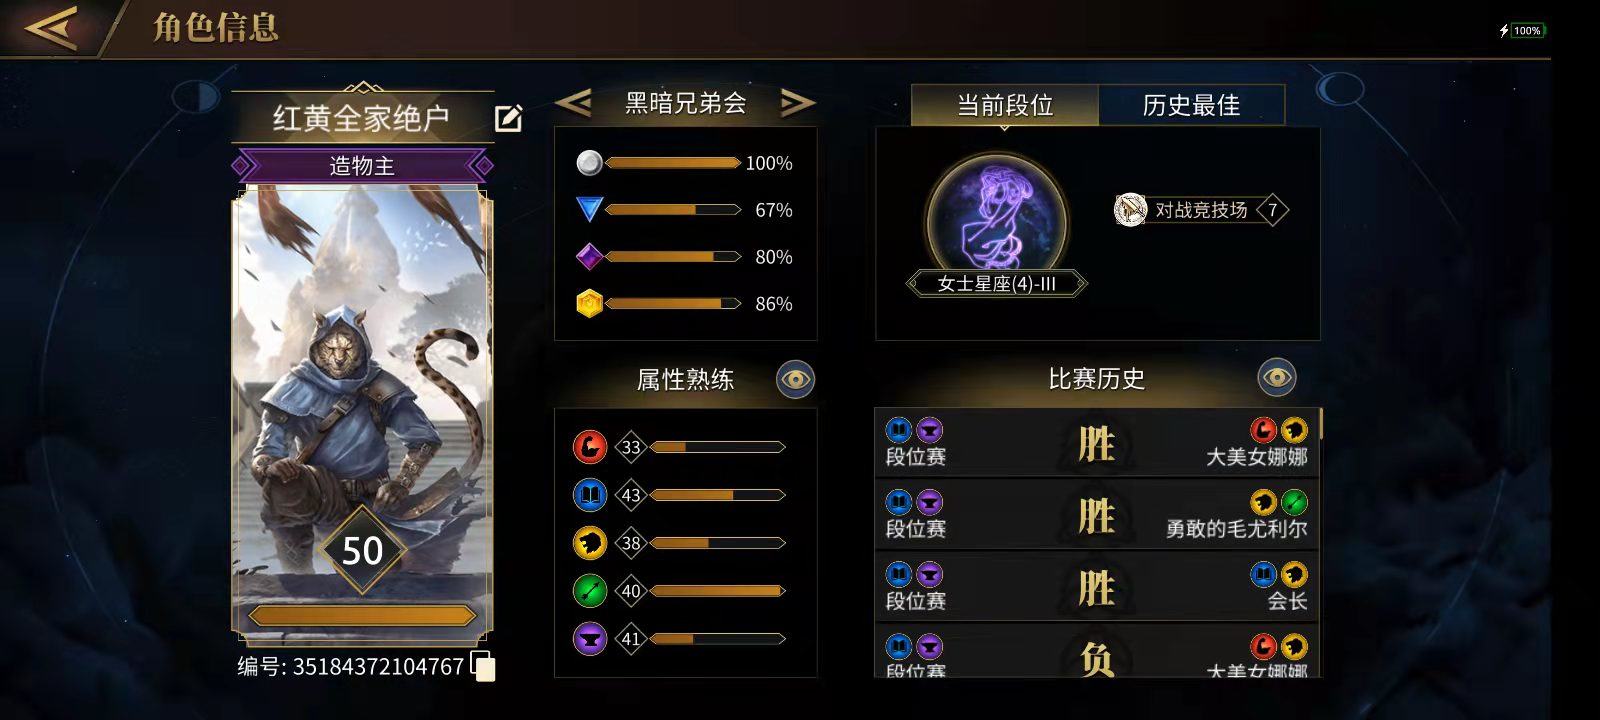The image size is (1600, 720).
Task: Select the purple Endurance anvil icon
Action: point(590,639)
